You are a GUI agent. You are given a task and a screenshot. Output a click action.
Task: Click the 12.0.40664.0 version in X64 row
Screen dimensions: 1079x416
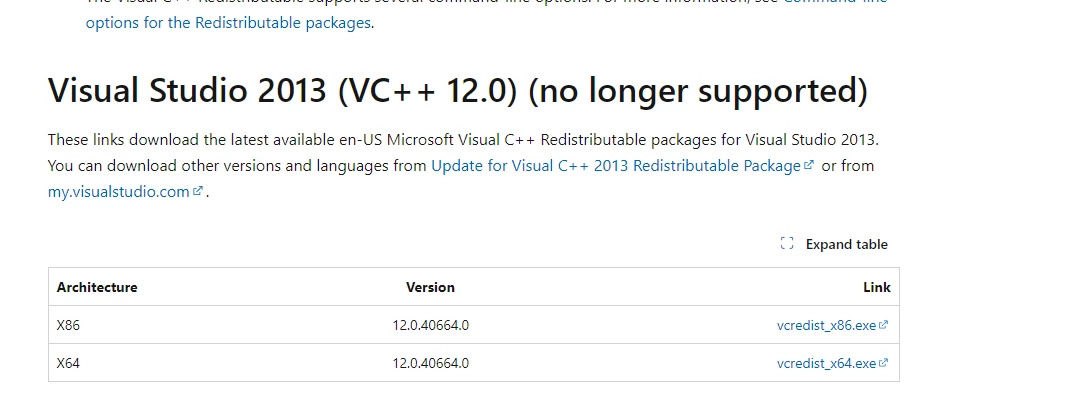pyautogui.click(x=431, y=363)
